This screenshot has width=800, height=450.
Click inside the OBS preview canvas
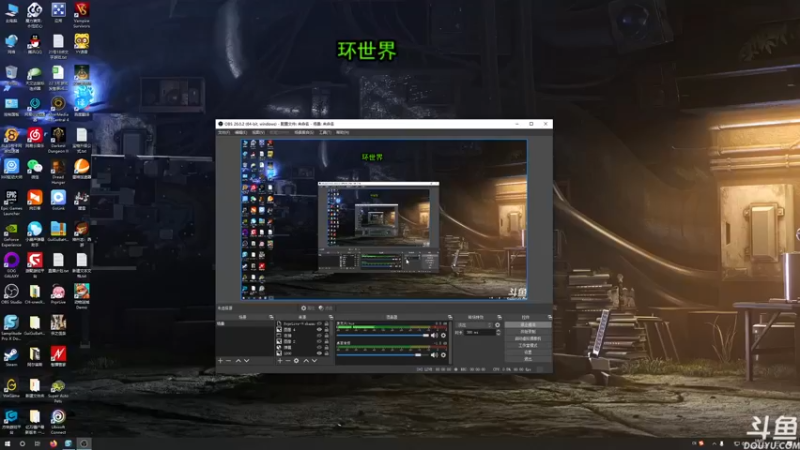(384, 219)
